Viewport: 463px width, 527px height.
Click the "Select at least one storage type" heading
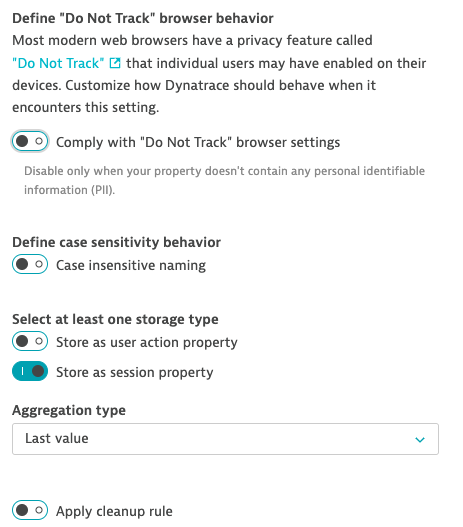115,319
